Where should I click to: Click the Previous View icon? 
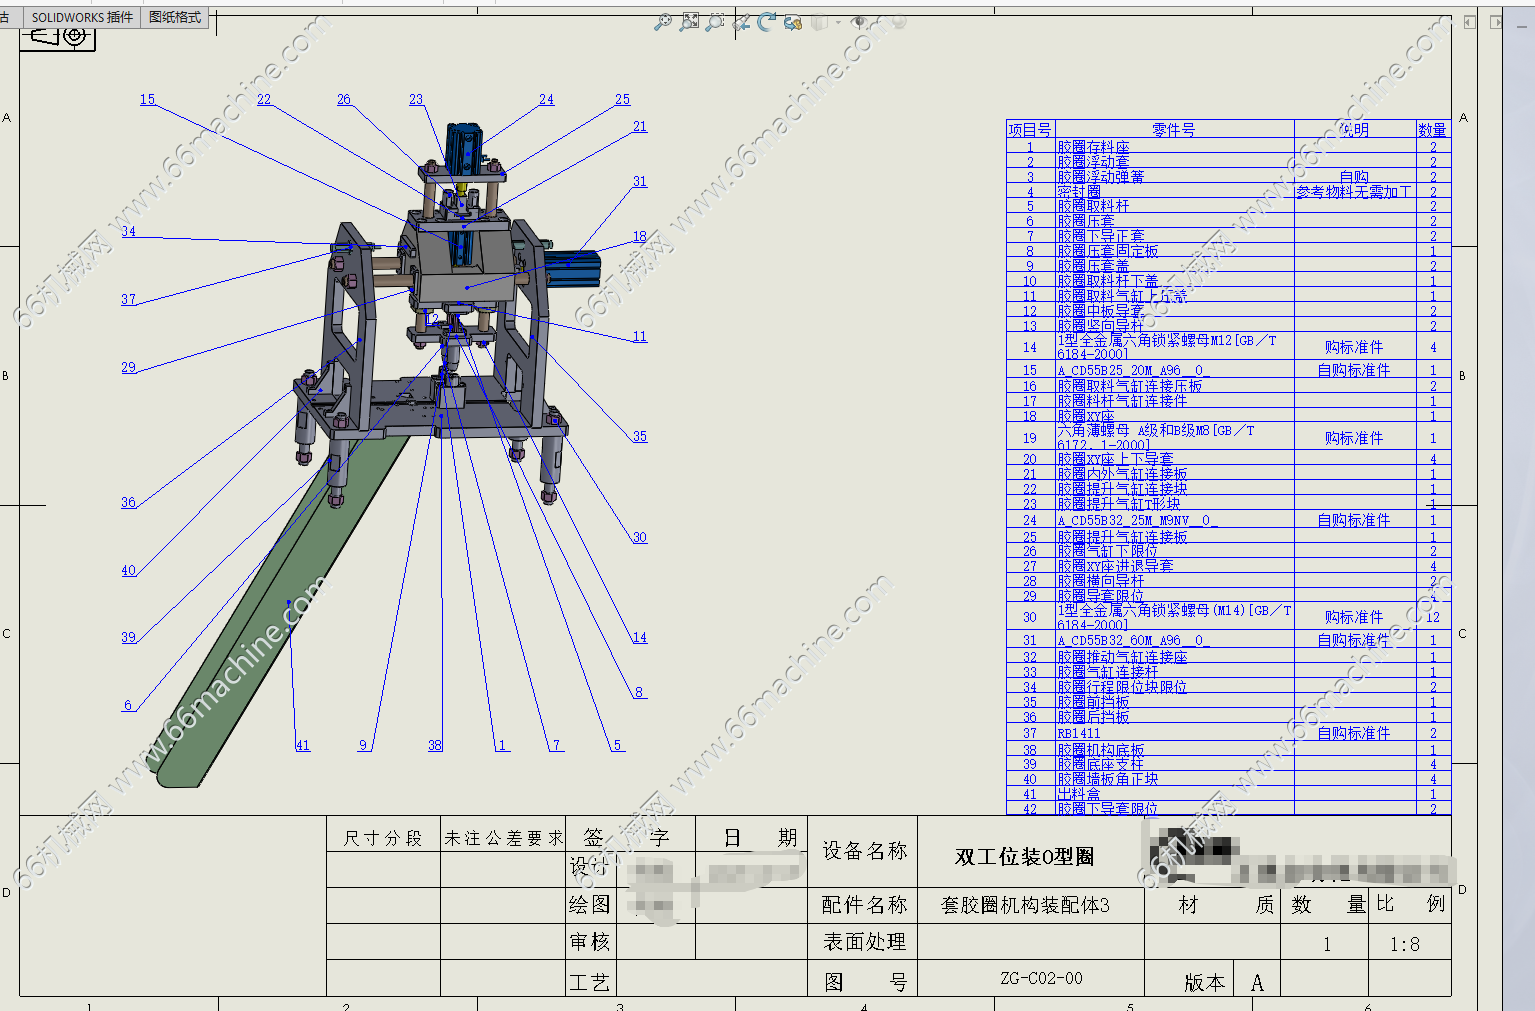click(x=741, y=22)
